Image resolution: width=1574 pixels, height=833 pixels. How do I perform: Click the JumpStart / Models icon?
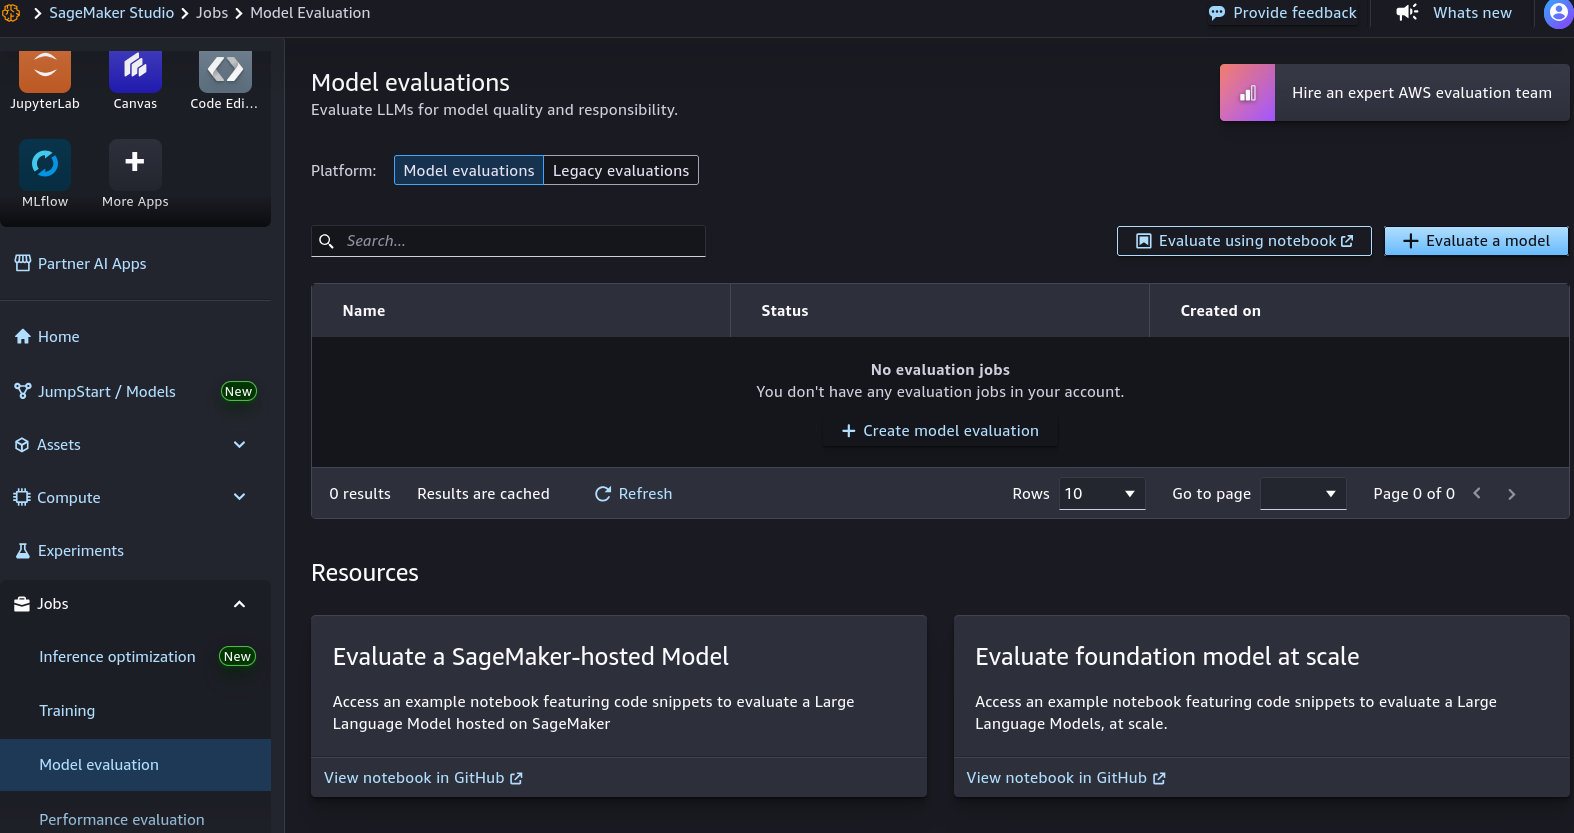coord(23,391)
